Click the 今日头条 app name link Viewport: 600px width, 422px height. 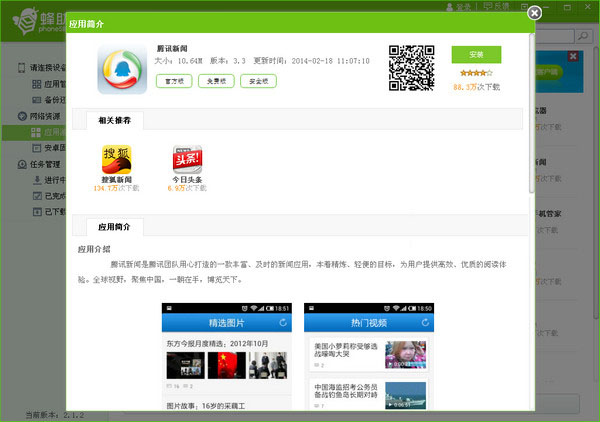coord(187,179)
